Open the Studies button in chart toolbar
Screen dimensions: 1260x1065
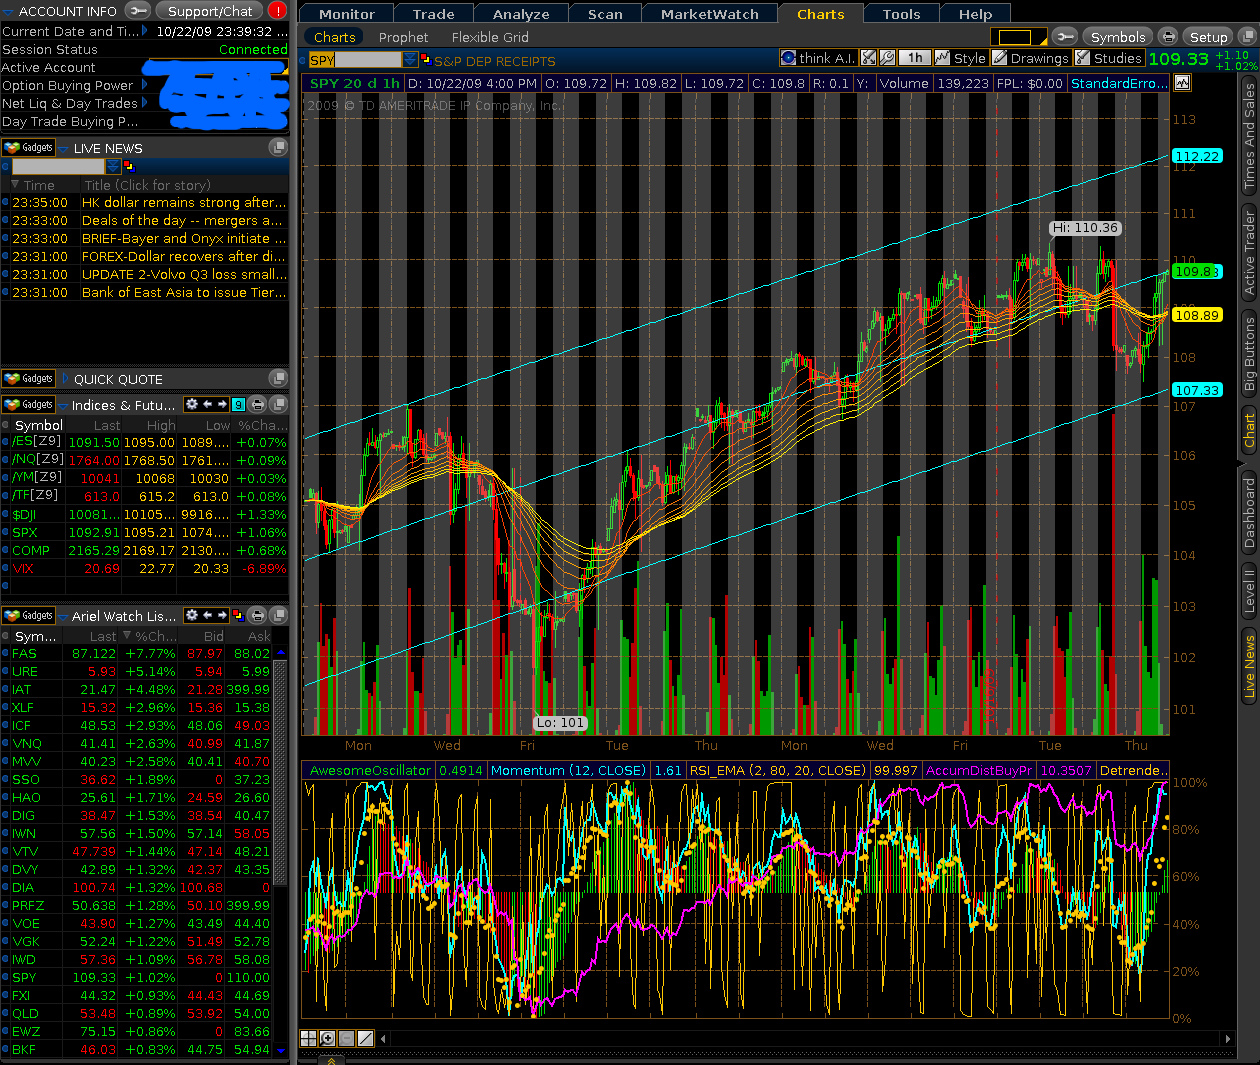pos(1109,58)
